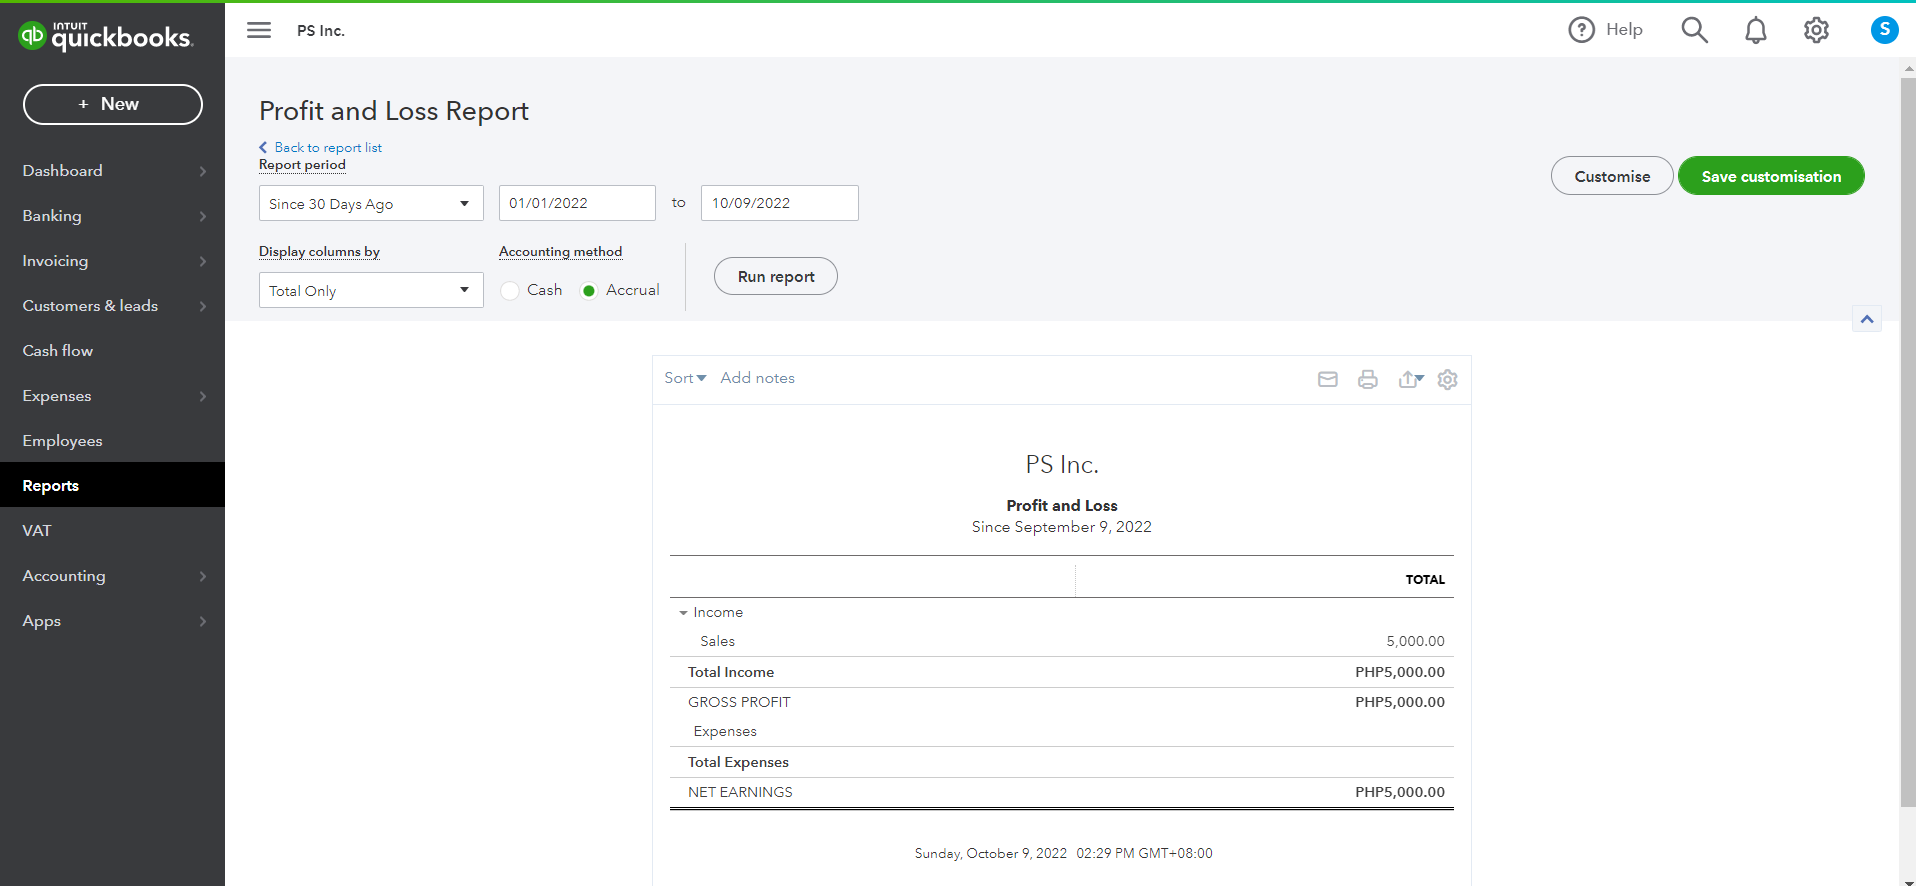1916x886 pixels.
Task: Click the start date field
Action: 577,203
